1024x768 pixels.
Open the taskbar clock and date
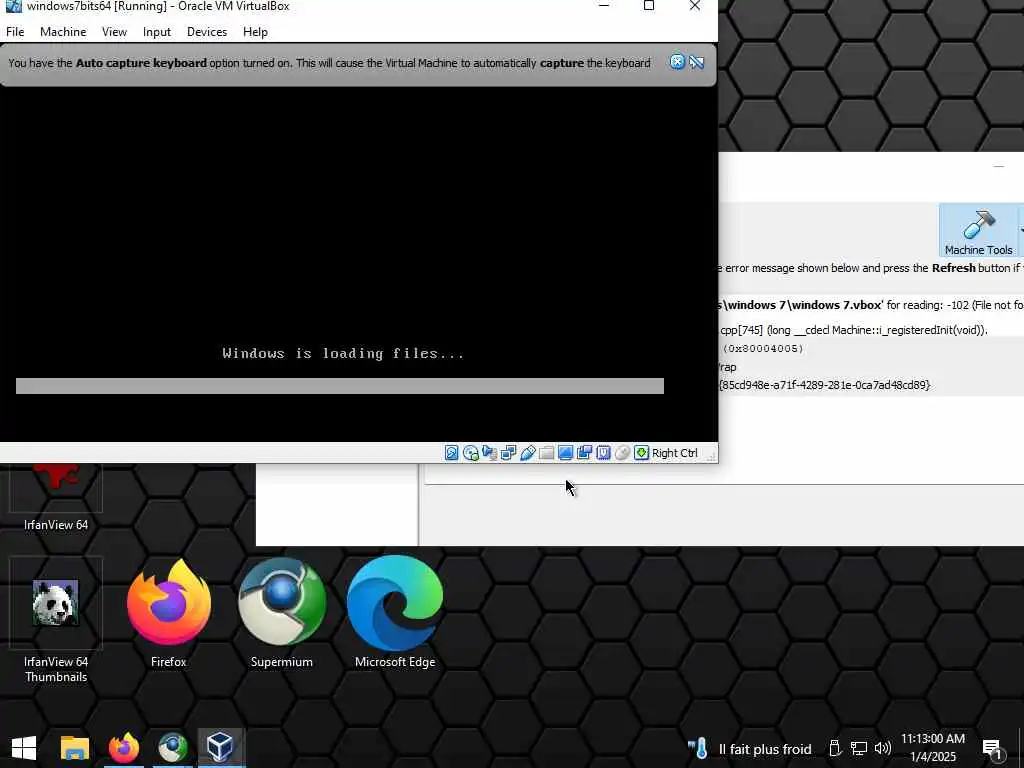933,748
